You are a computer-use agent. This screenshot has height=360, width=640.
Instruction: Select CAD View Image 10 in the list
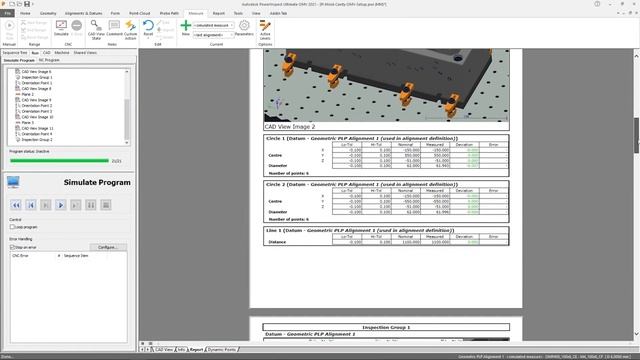(x=37, y=117)
